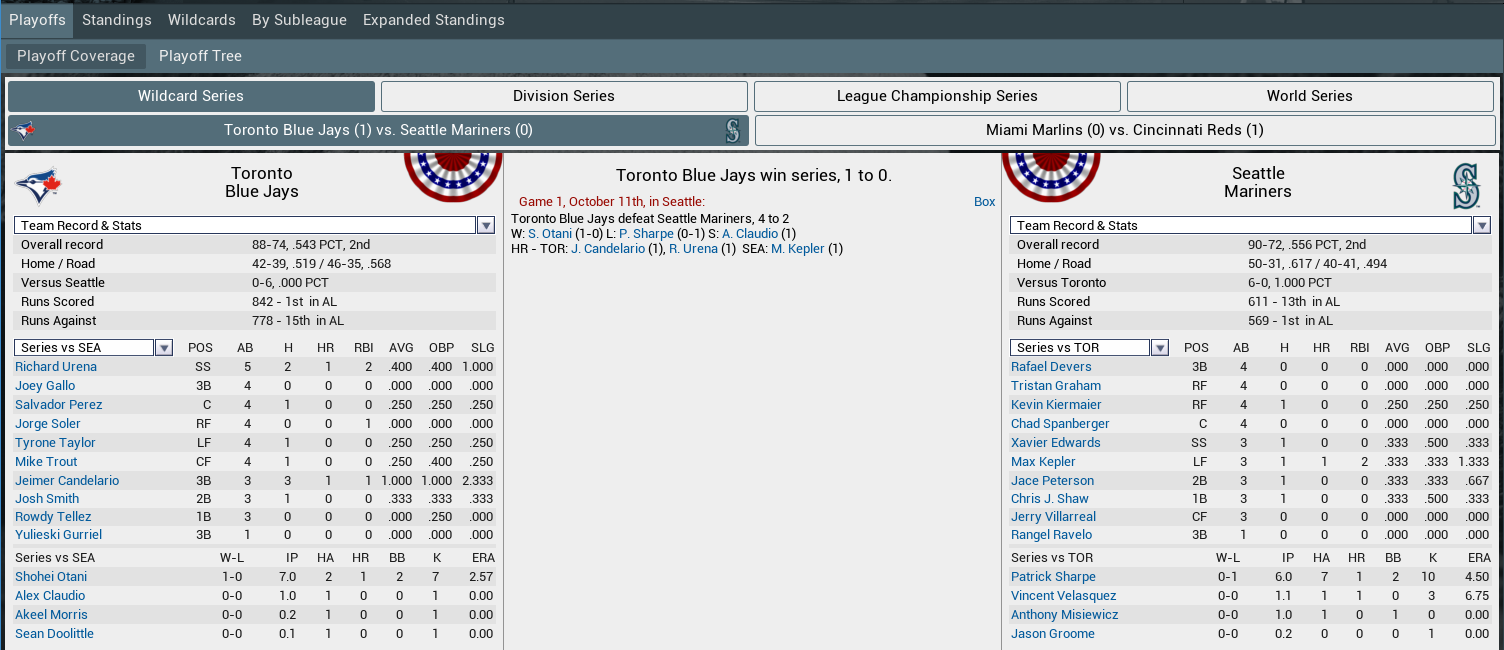
Task: Click the Wildcards tab
Action: (x=202, y=20)
